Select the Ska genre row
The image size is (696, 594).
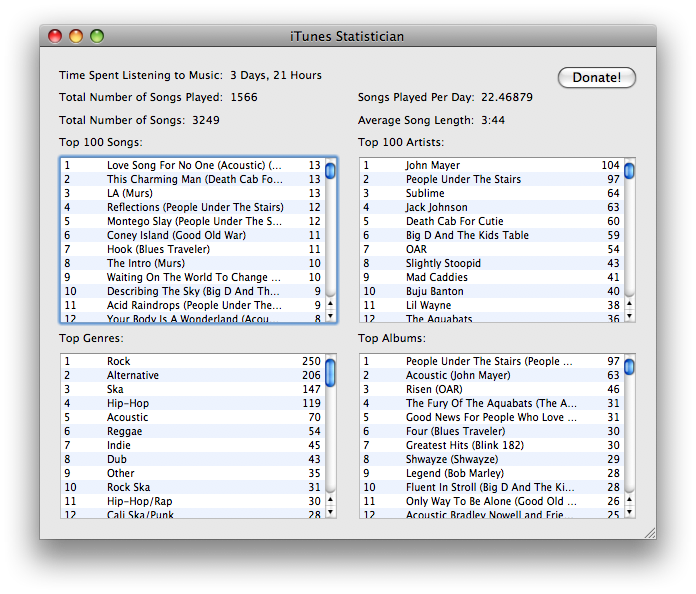click(x=193, y=389)
